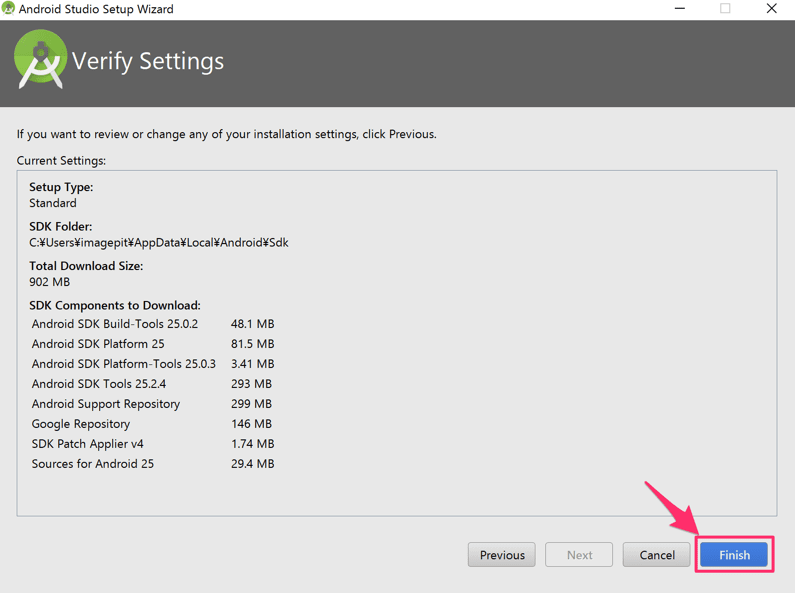The image size is (795, 593).
Task: Click 'SDK Components to Download:' label
Action: pos(115,305)
